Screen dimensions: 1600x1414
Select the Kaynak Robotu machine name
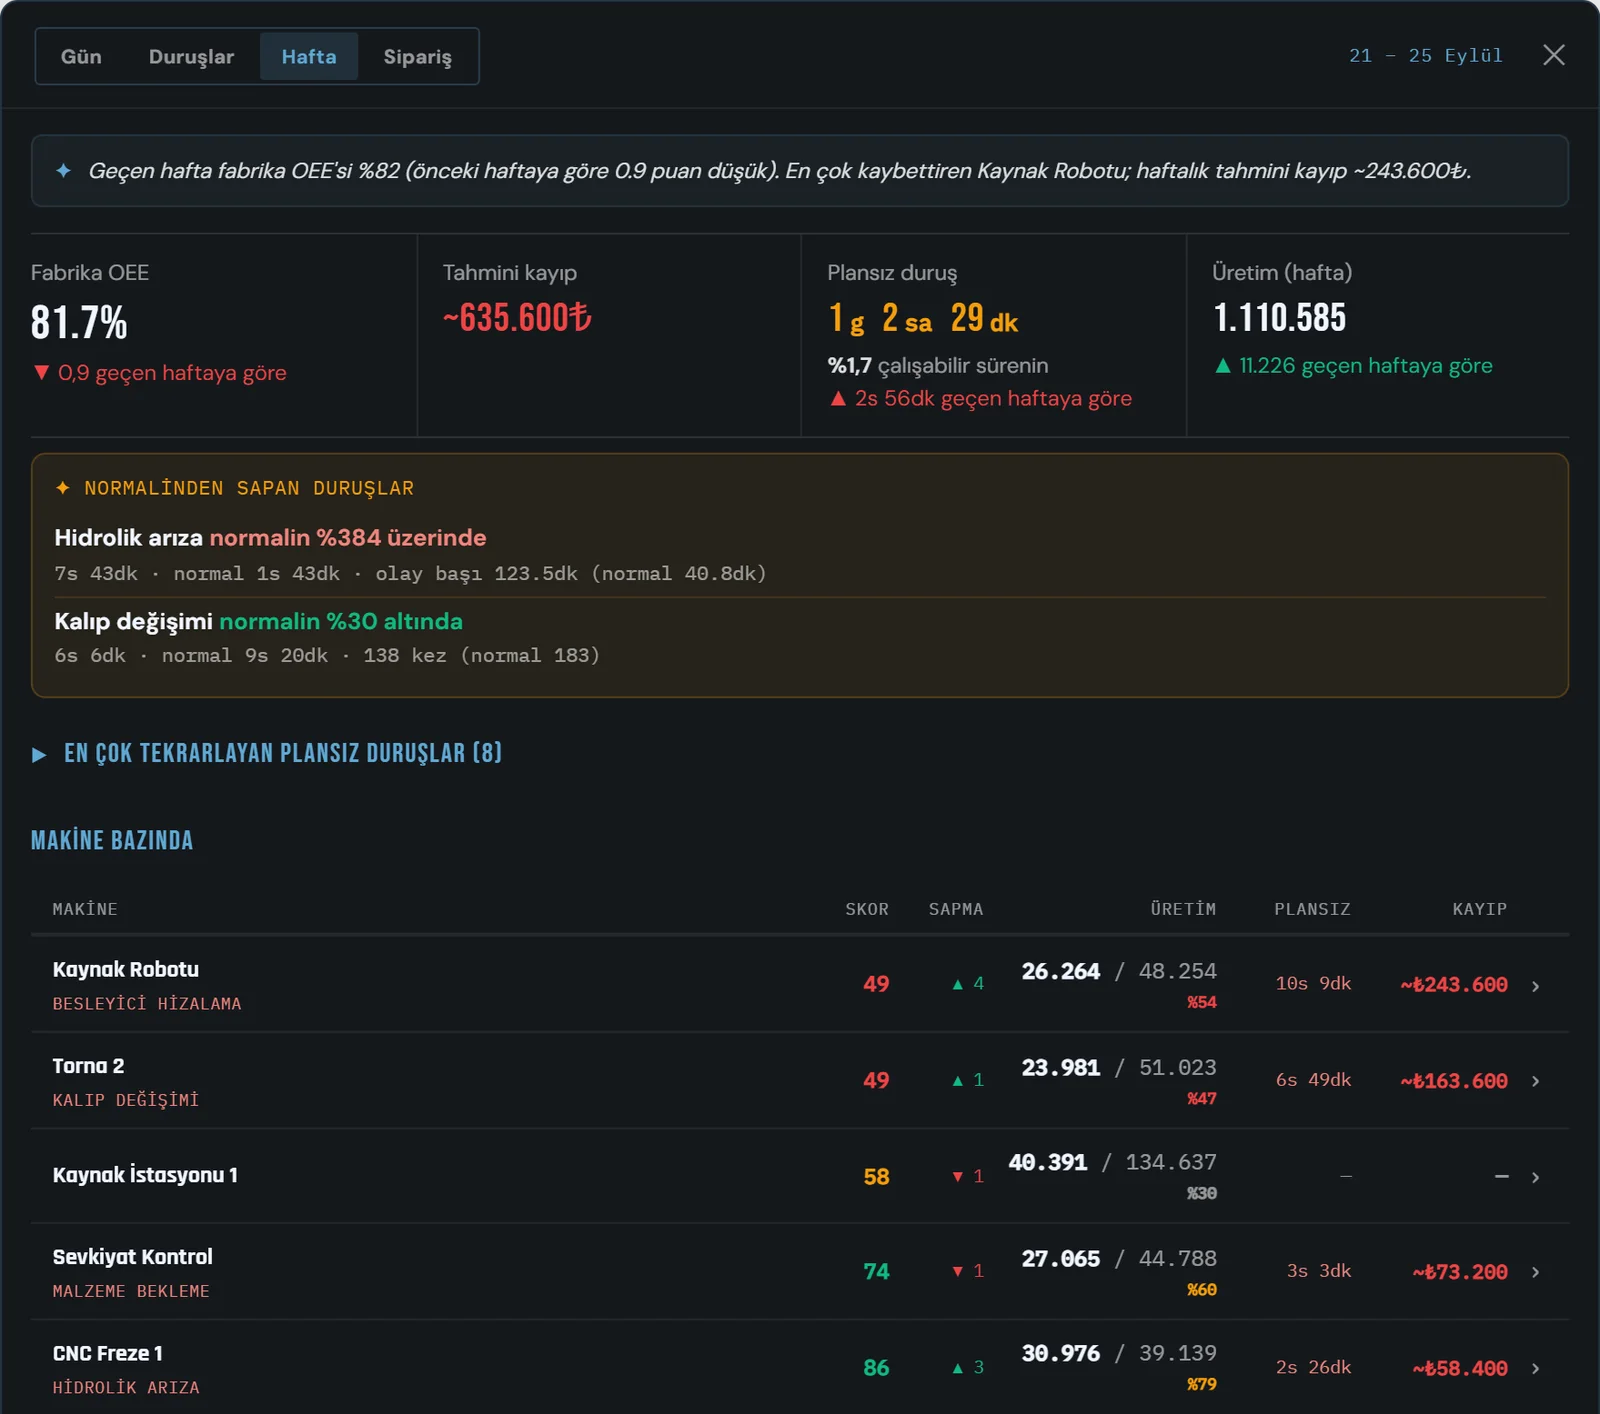coord(126,969)
